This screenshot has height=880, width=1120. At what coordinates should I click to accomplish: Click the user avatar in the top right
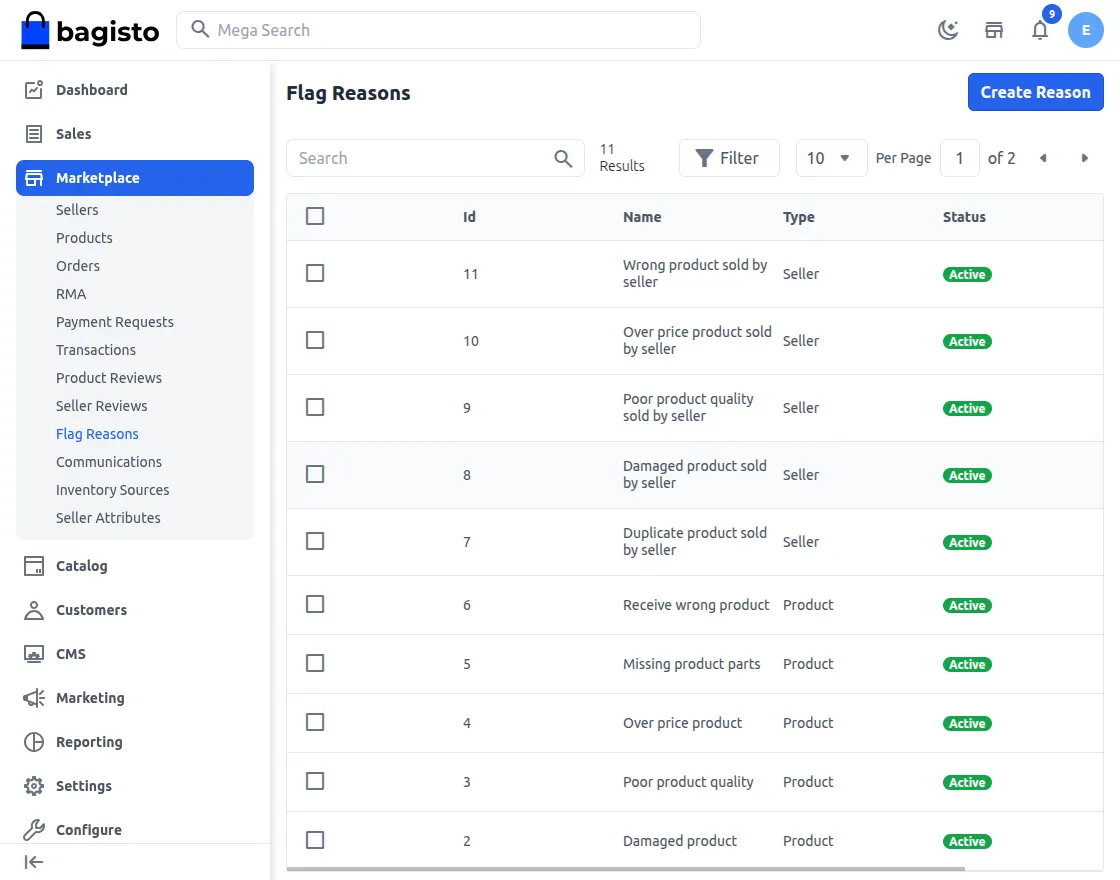click(x=1086, y=30)
